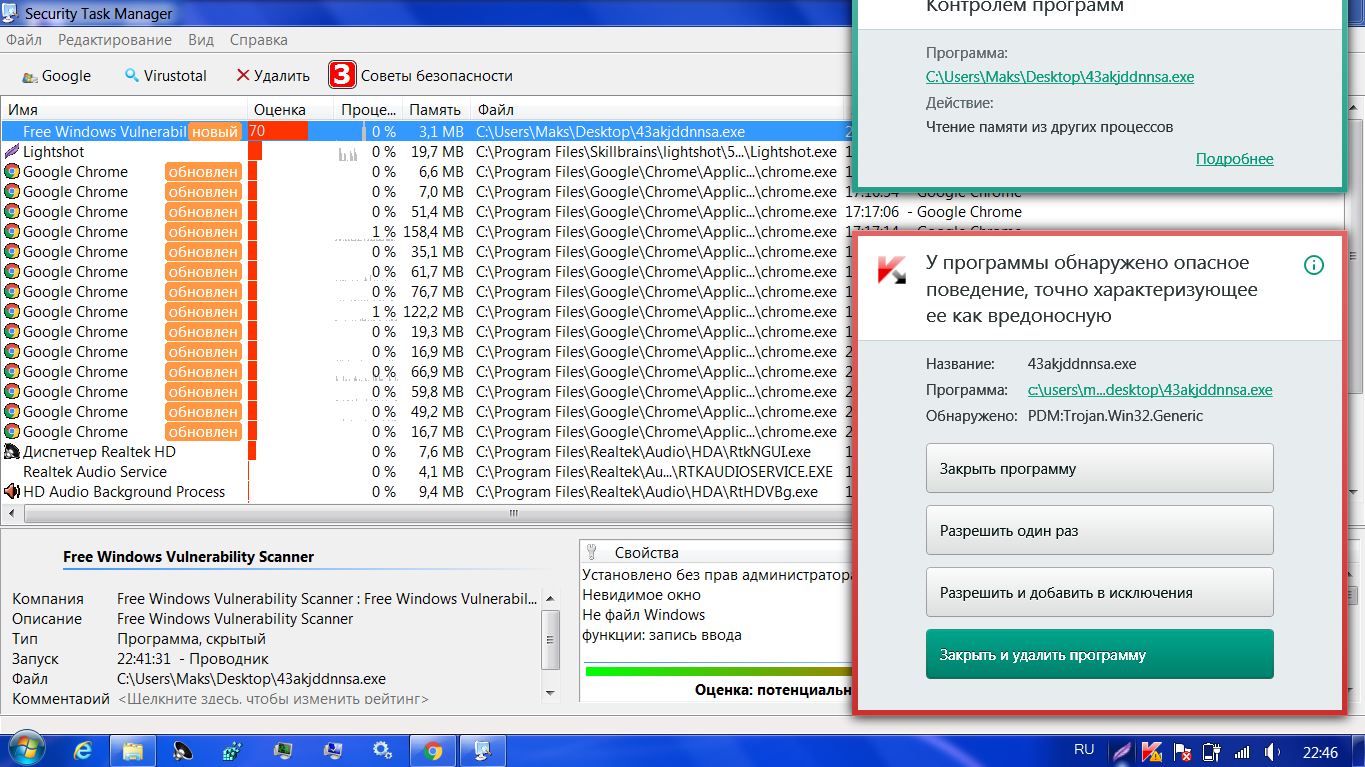
Task: Click Chrome icon on the 35,1 MB row
Action: click(x=12, y=252)
